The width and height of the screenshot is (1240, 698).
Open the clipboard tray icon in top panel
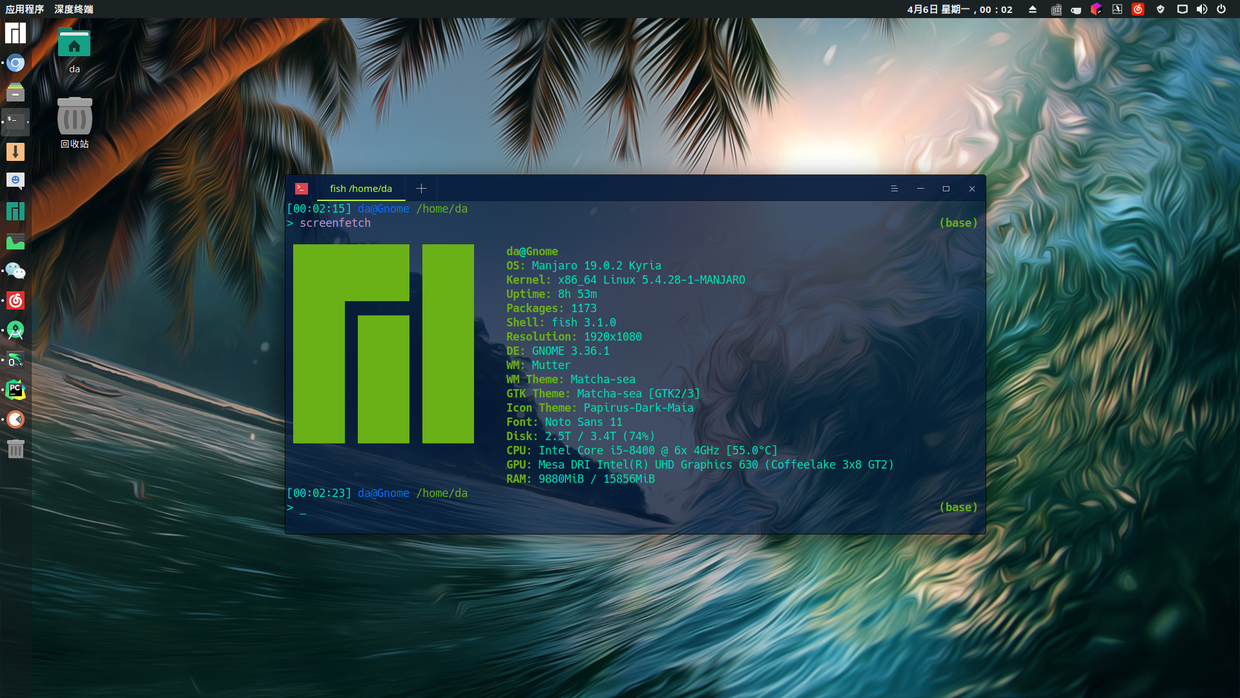1056,9
